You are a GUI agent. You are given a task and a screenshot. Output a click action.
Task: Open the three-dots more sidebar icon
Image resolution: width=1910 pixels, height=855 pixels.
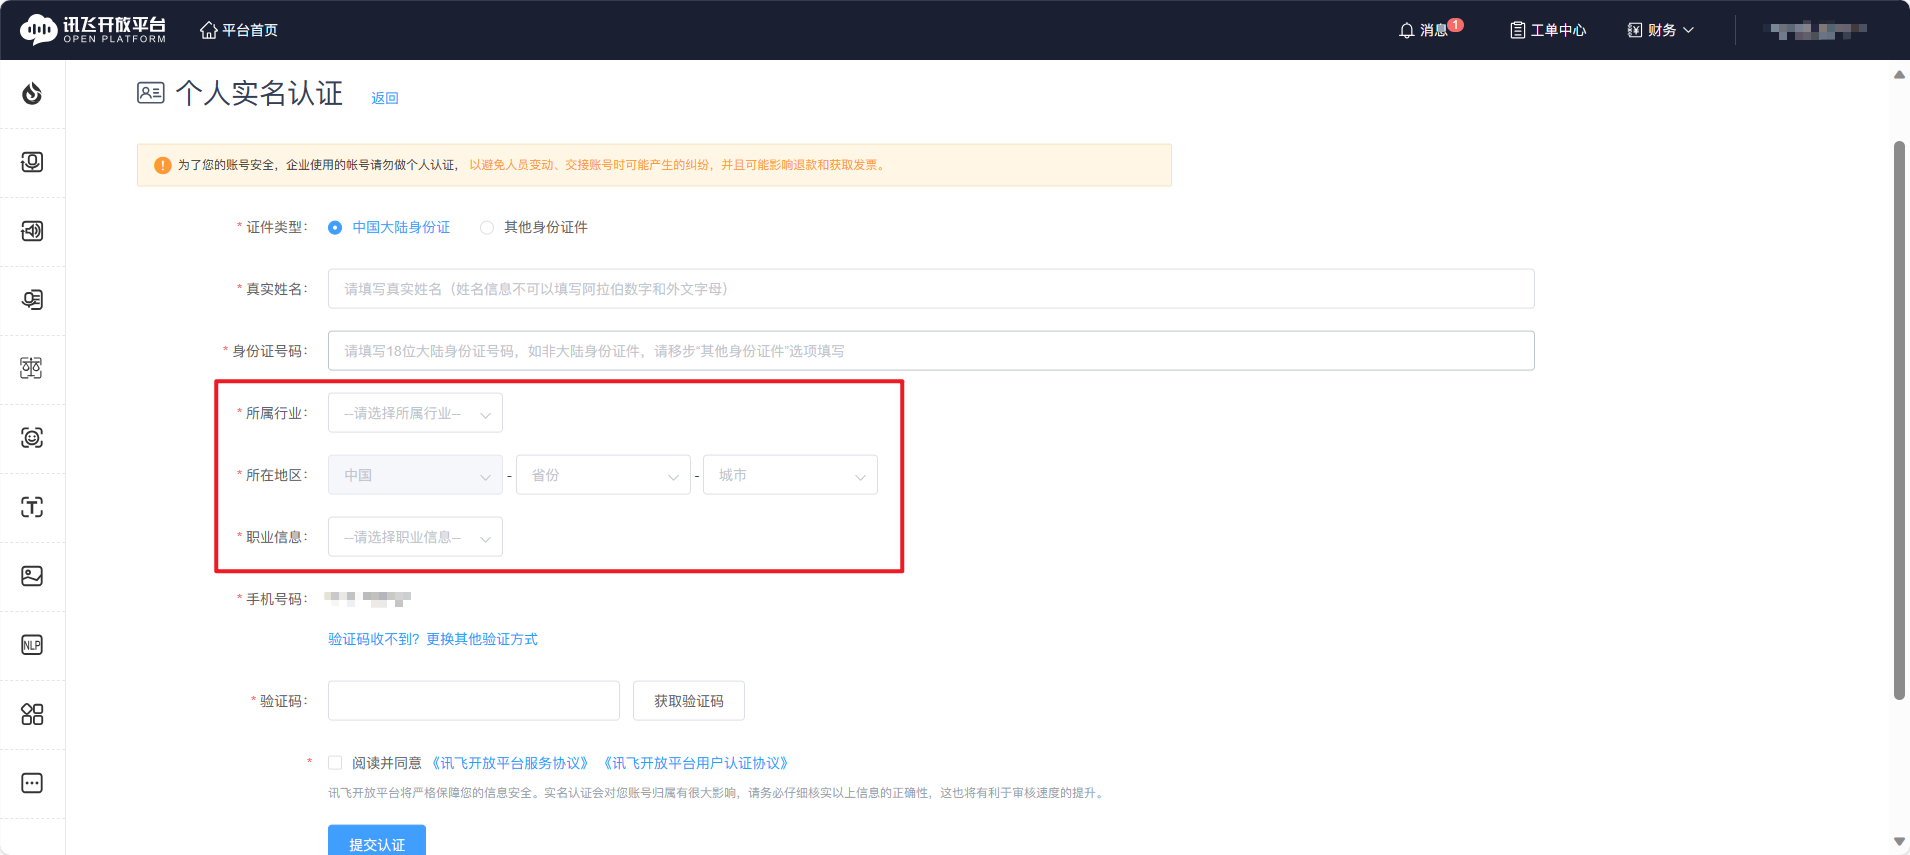[x=32, y=783]
